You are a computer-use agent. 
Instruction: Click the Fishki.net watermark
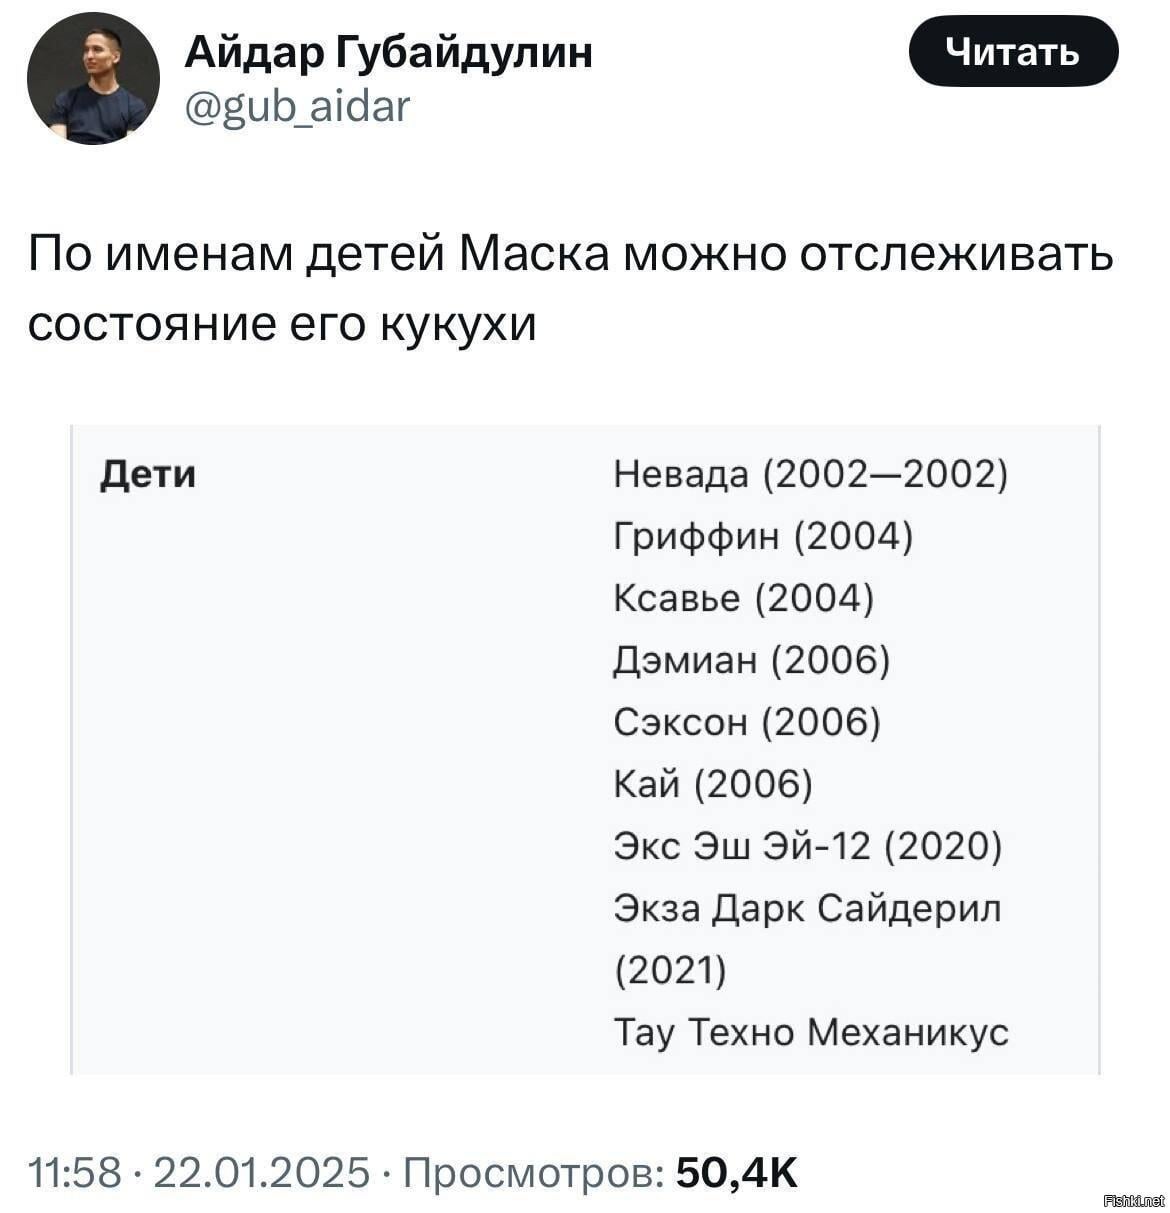click(x=1131, y=1199)
